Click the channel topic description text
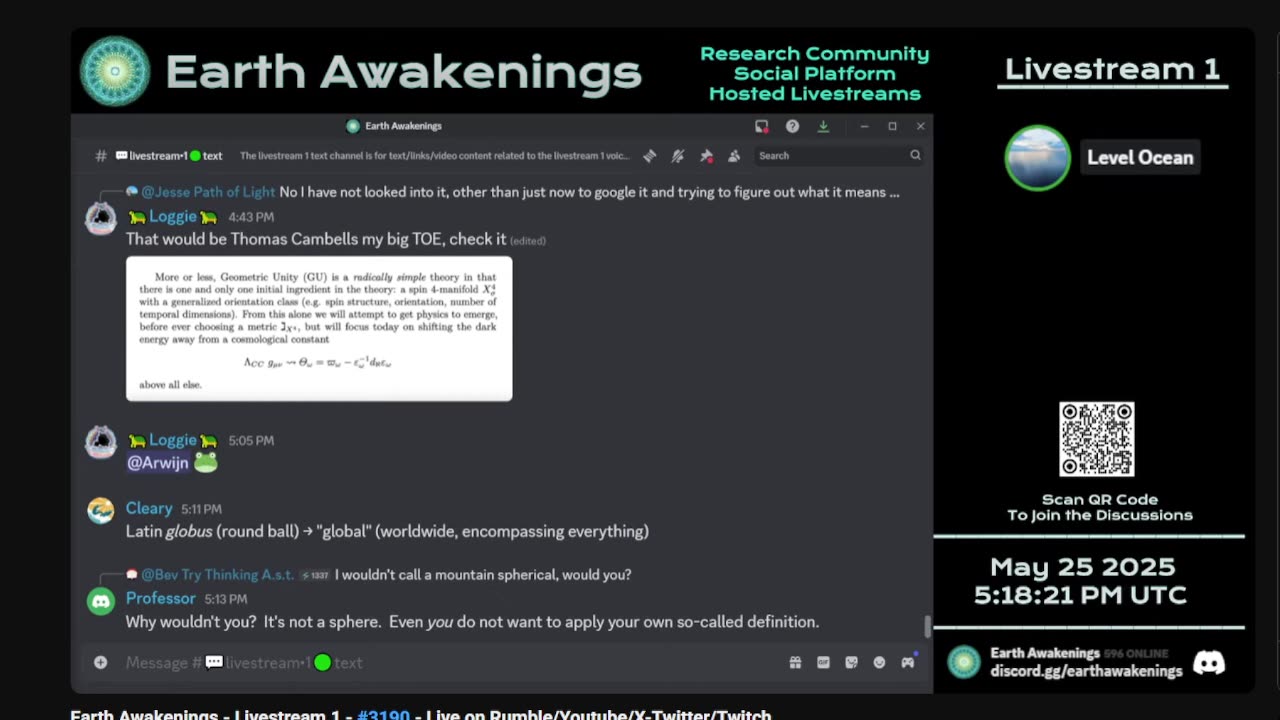1280x720 pixels. tap(435, 156)
